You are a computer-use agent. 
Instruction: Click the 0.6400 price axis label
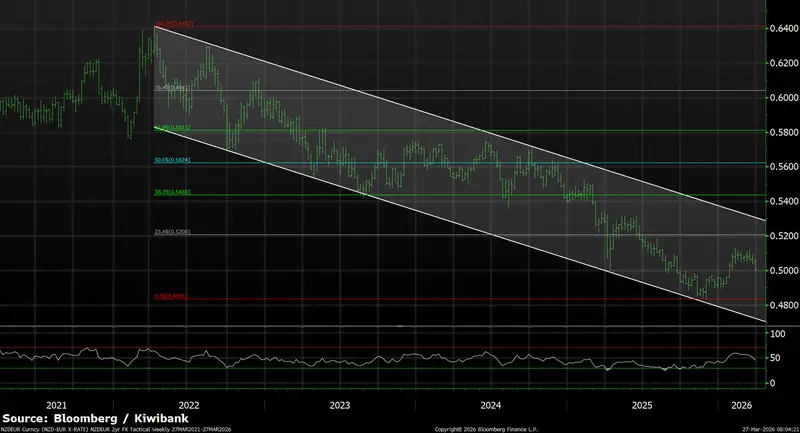click(781, 30)
